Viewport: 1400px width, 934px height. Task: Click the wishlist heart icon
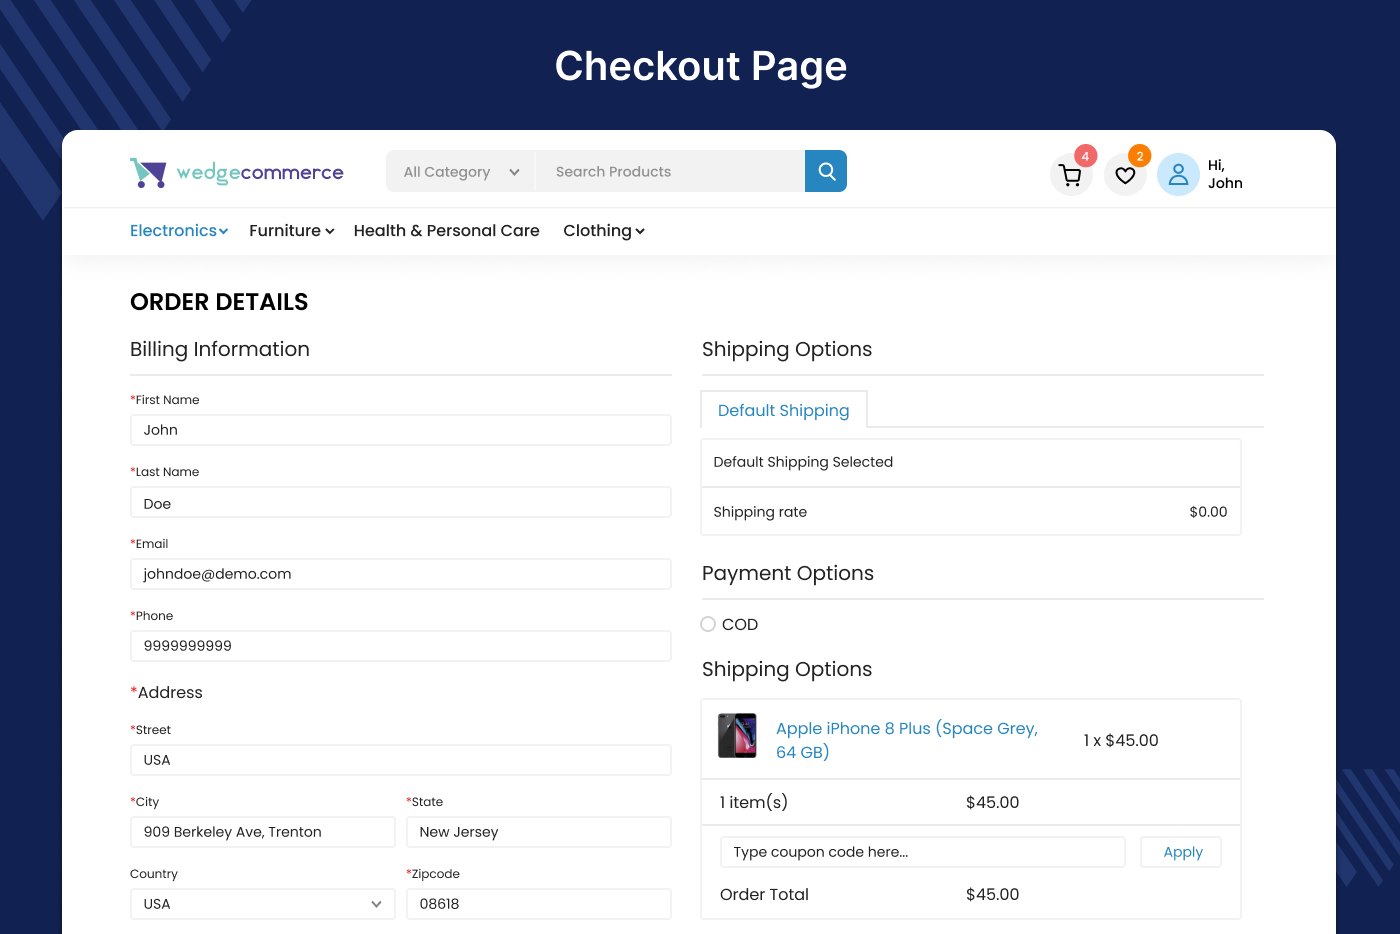pyautogui.click(x=1124, y=173)
